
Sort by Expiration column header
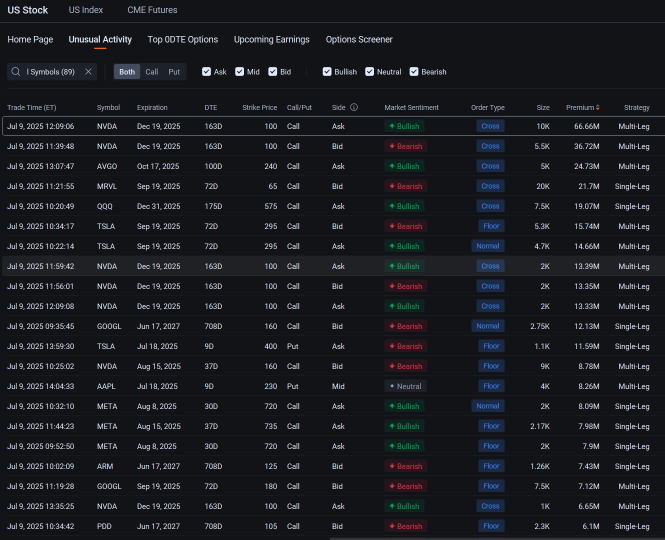click(152, 107)
